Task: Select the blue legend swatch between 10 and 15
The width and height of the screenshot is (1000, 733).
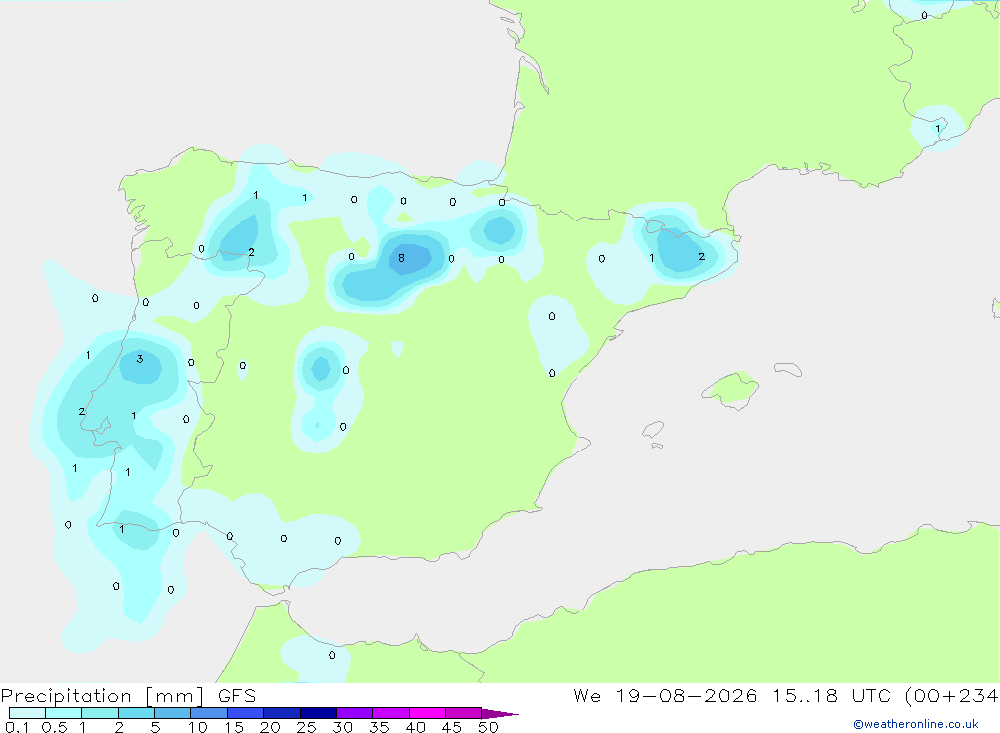Action: pos(209,713)
